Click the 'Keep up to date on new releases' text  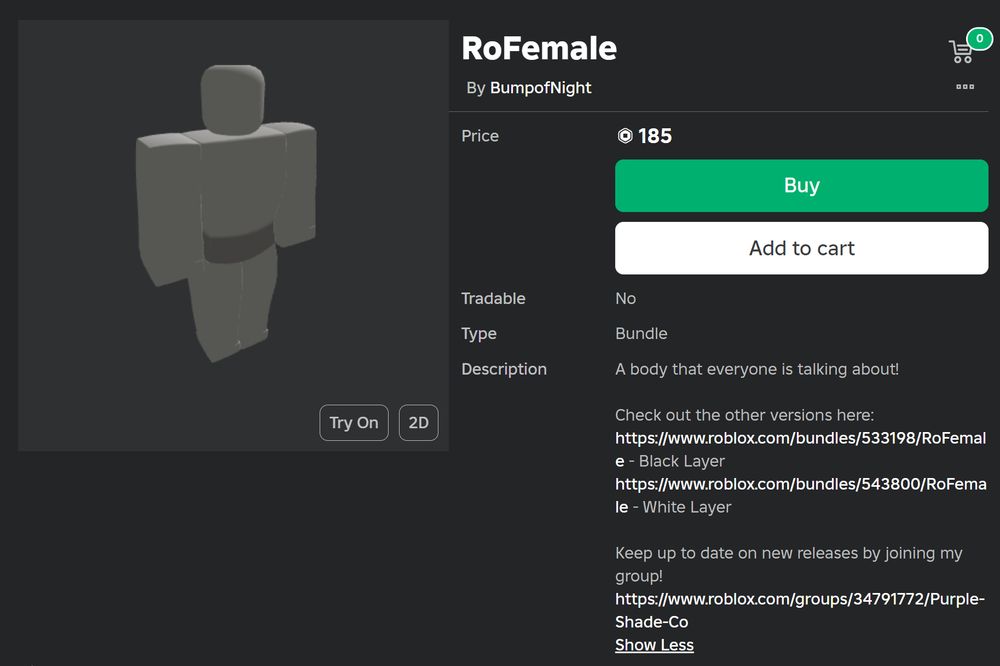pos(789,564)
